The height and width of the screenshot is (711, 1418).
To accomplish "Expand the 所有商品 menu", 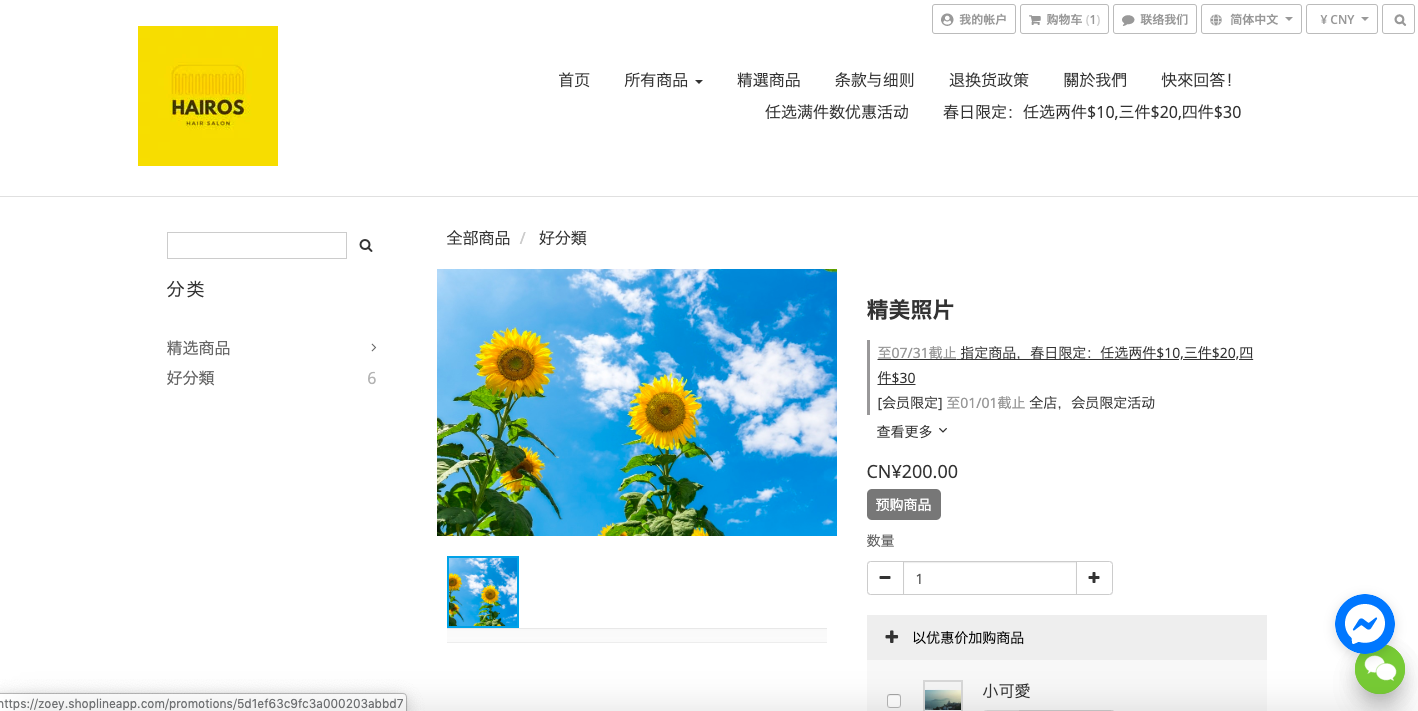I will point(663,80).
